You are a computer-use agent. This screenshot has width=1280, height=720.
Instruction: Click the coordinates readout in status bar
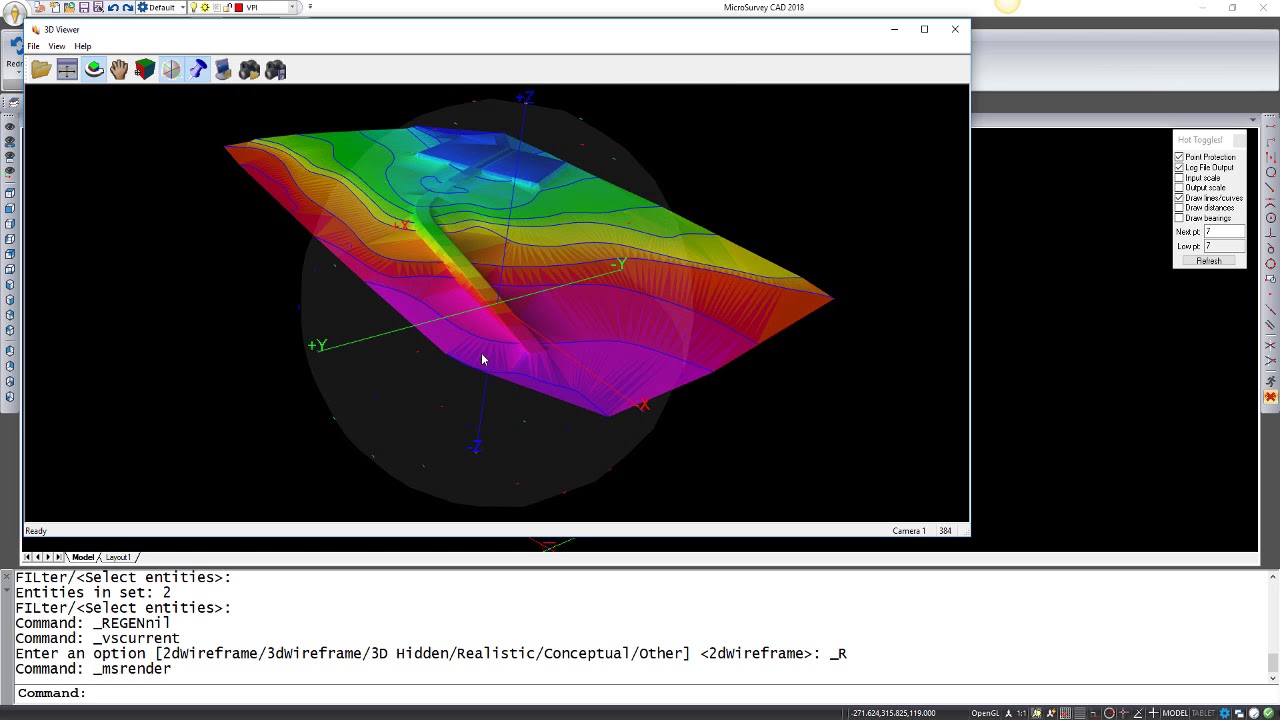(893, 713)
